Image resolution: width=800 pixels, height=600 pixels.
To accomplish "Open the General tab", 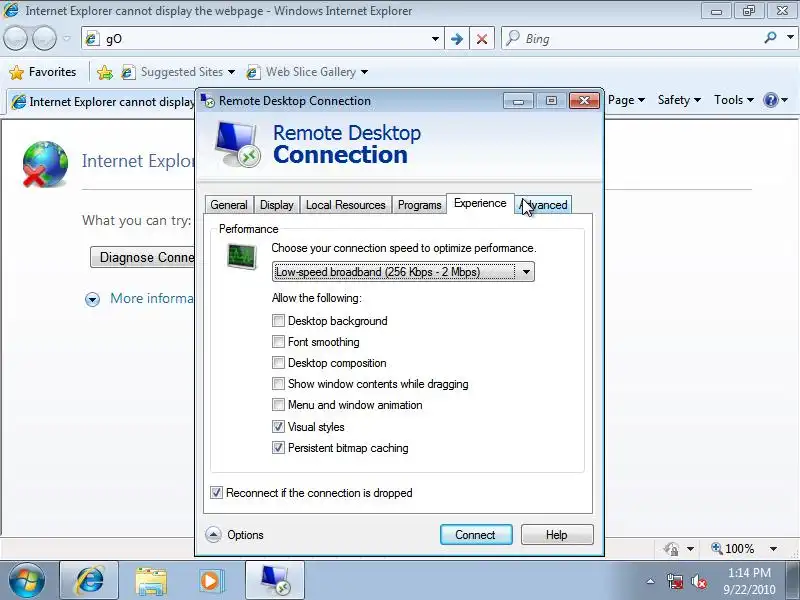I will pos(229,205).
